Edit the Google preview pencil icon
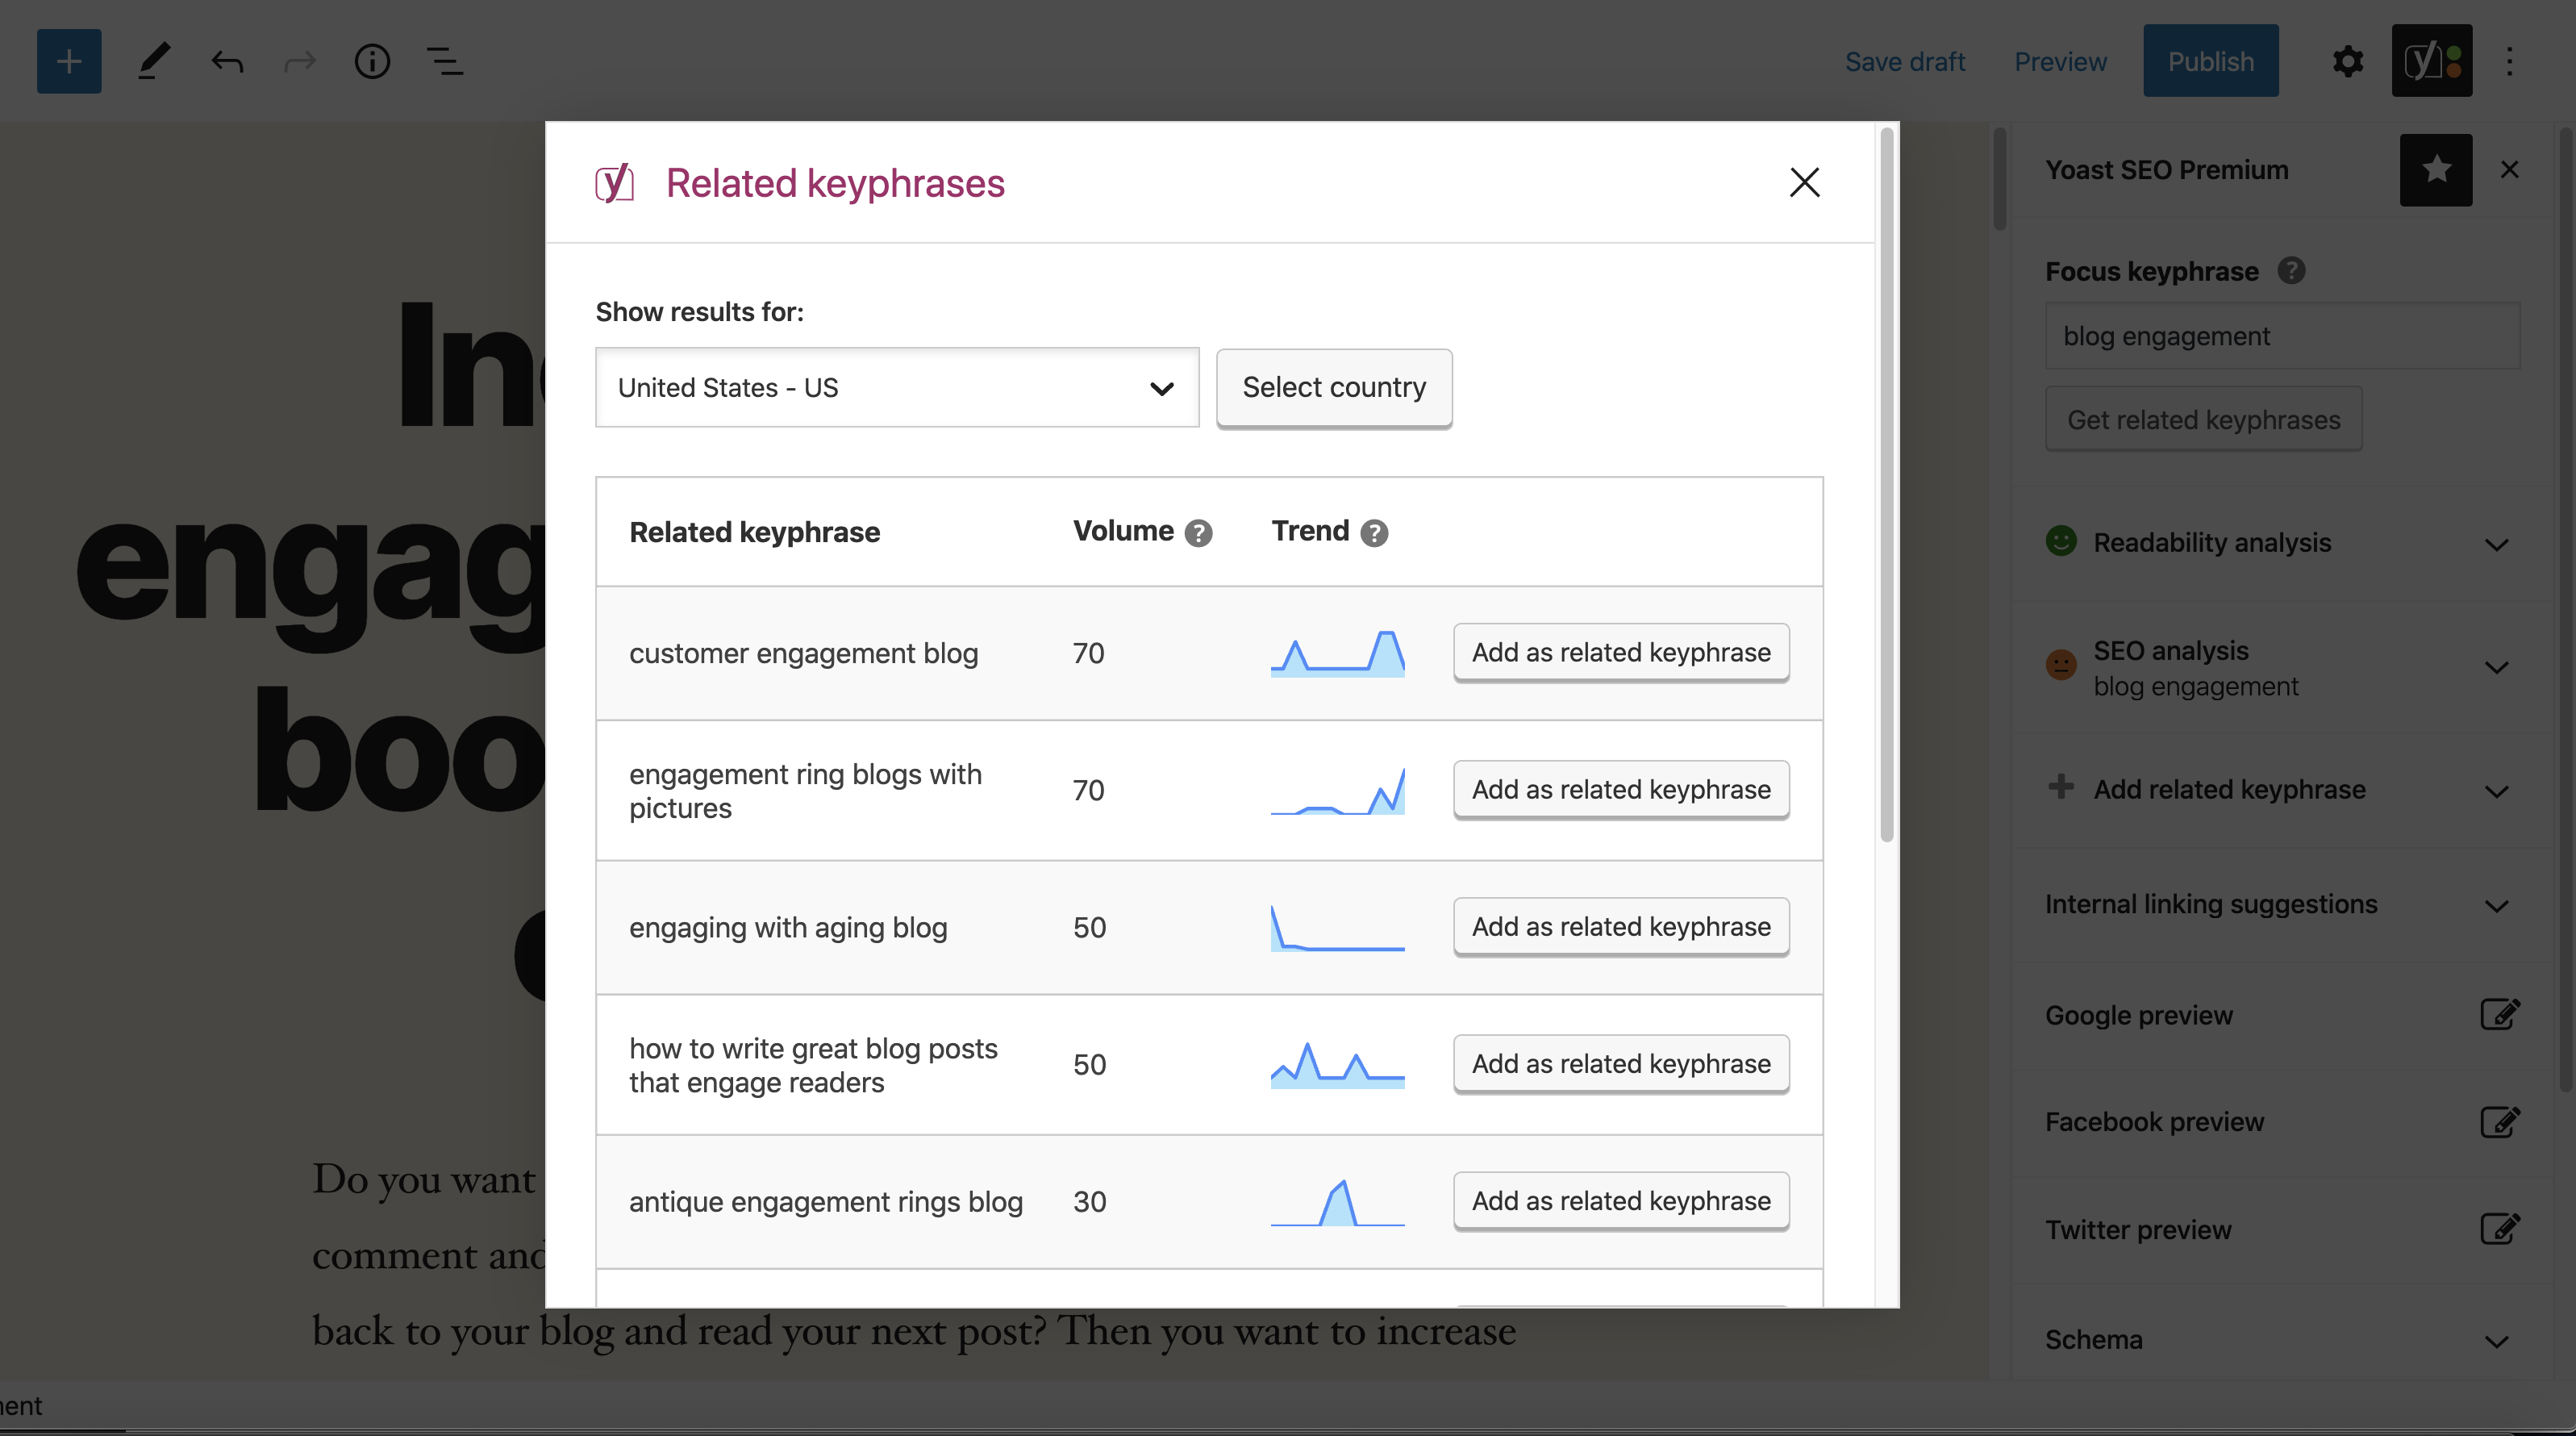This screenshot has width=2576, height=1436. (2501, 1014)
